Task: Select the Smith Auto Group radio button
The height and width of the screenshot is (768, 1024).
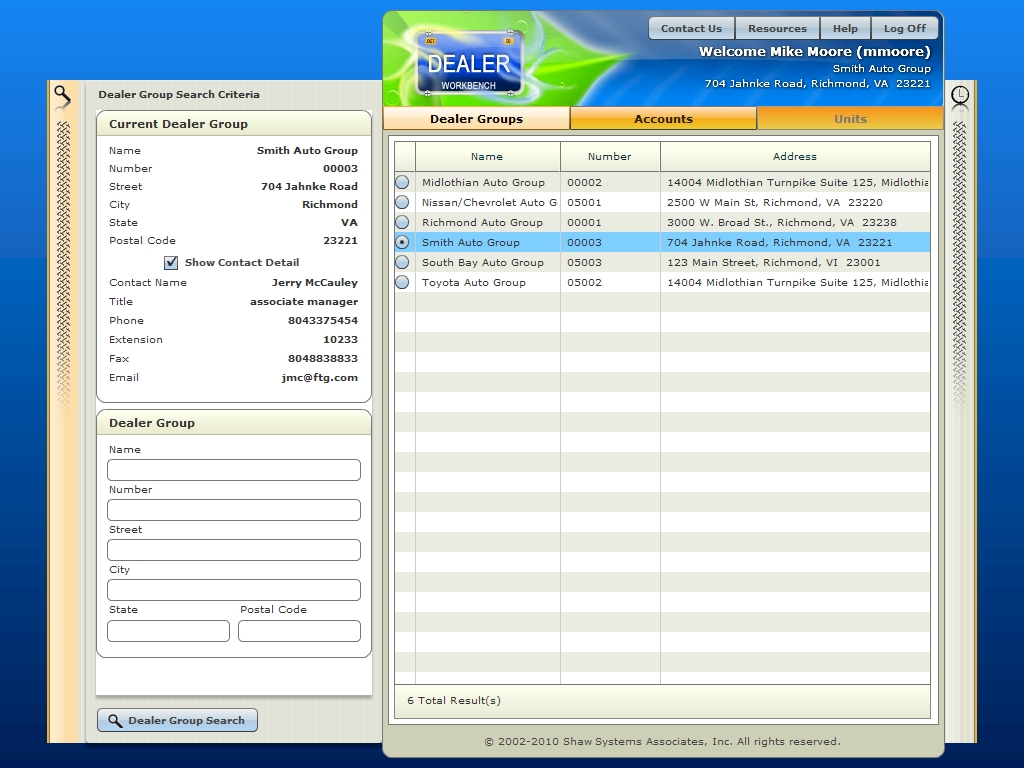Action: click(x=402, y=242)
